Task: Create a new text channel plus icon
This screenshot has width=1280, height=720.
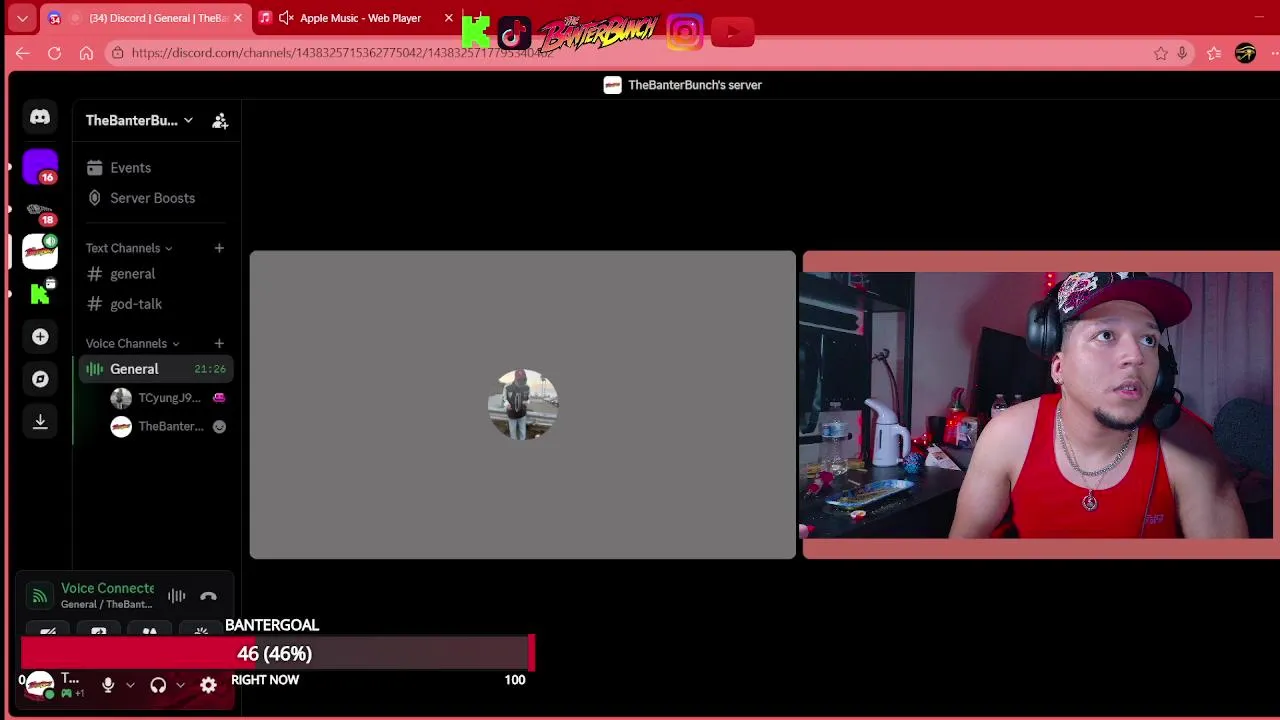Action: 219,248
